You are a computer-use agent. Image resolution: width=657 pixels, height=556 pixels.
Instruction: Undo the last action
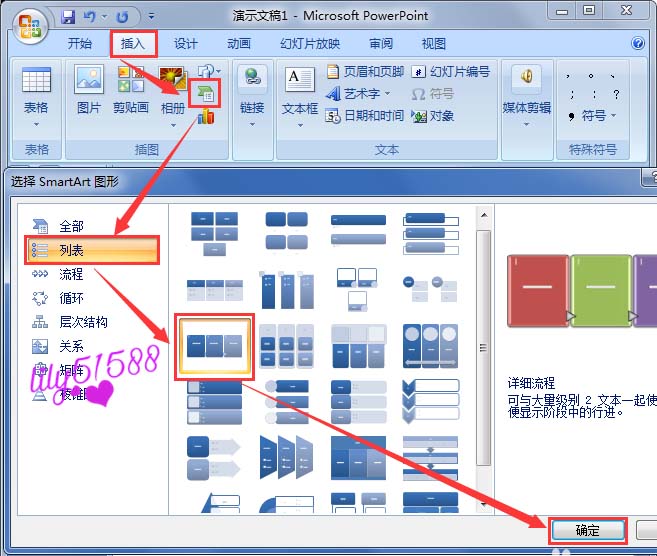click(89, 16)
